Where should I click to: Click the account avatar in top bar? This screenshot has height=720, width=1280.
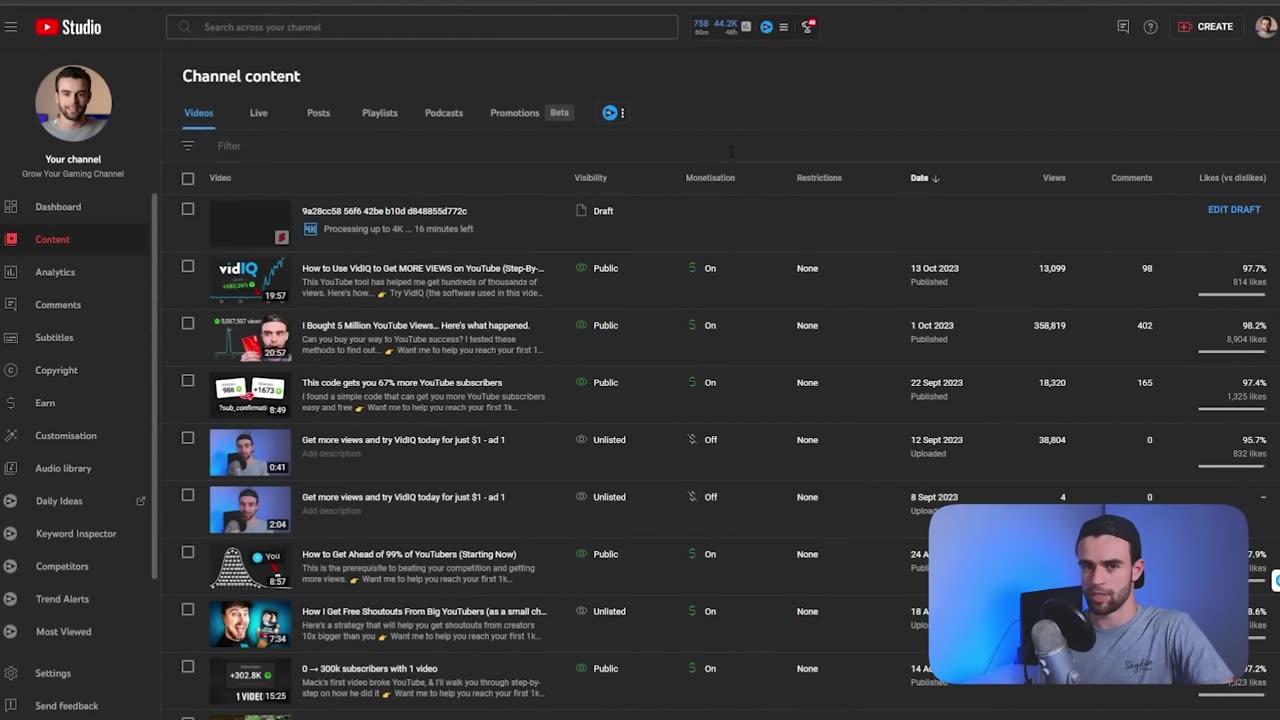click(1266, 27)
